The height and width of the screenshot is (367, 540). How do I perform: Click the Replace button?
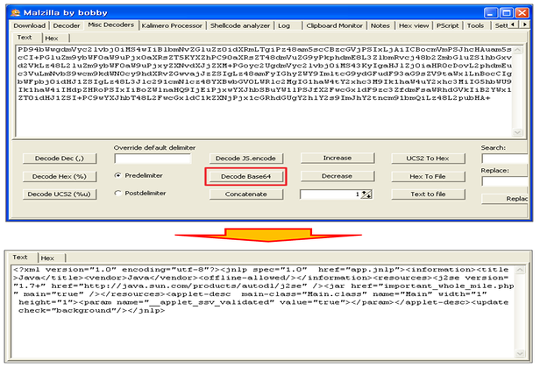[x=505, y=199]
